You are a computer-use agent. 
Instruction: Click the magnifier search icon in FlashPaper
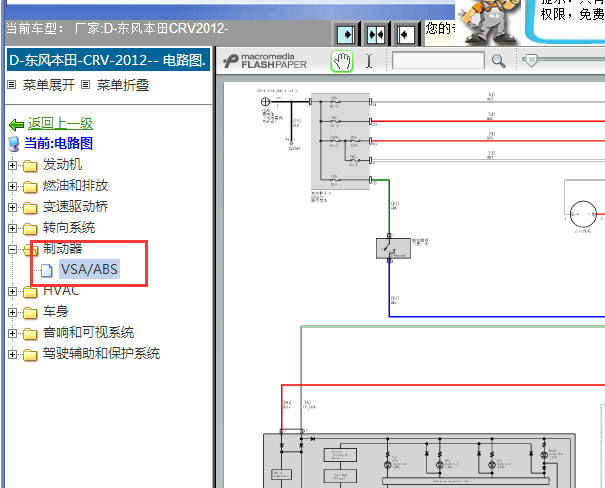[x=499, y=61]
